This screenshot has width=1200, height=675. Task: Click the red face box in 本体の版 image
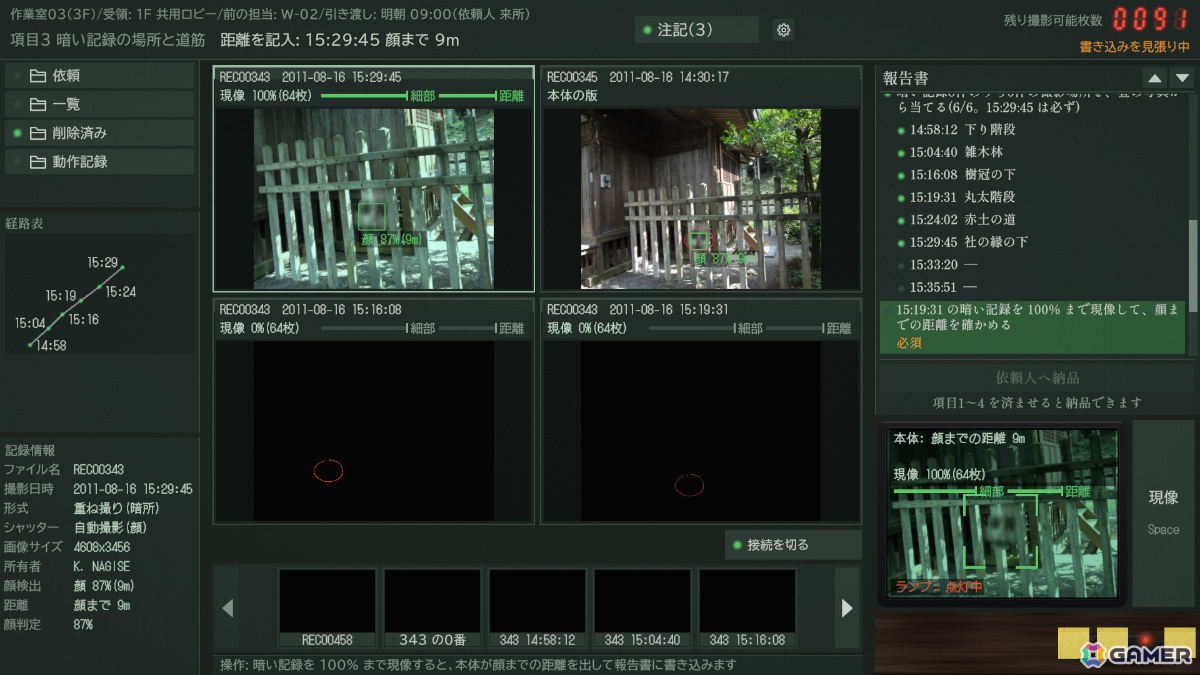click(697, 241)
